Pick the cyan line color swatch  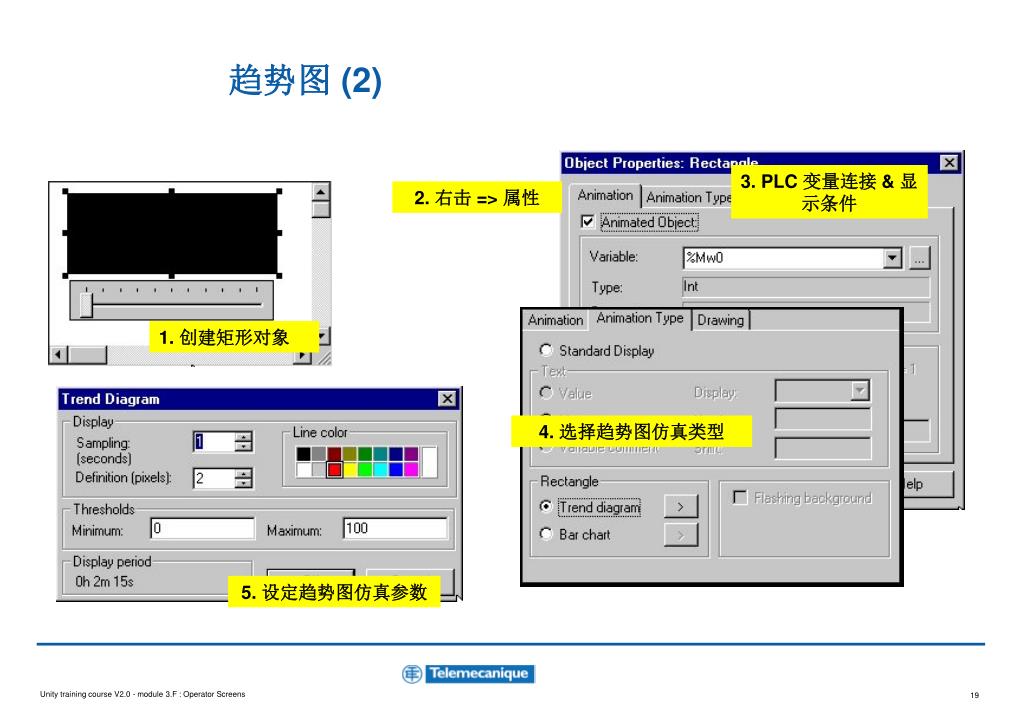tap(380, 469)
